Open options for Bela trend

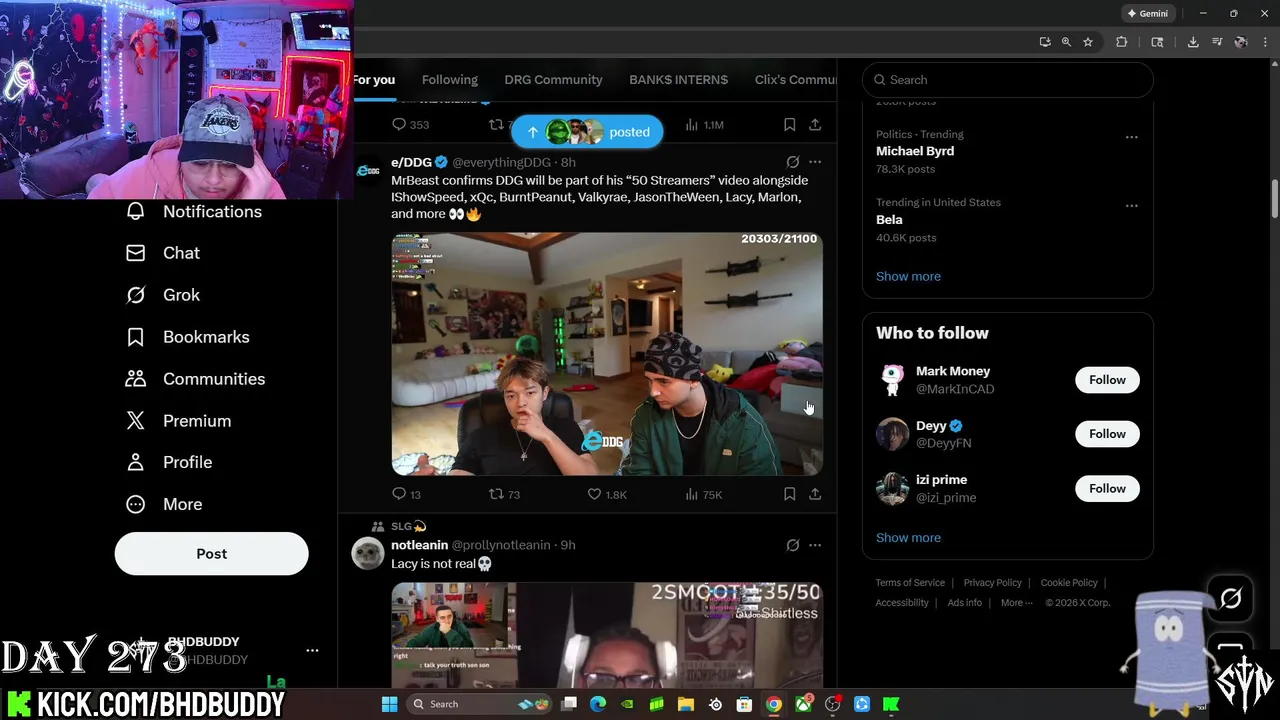point(1131,205)
